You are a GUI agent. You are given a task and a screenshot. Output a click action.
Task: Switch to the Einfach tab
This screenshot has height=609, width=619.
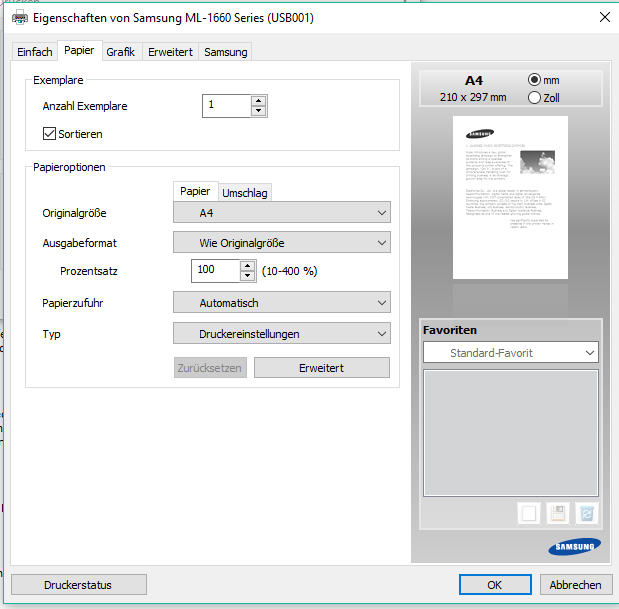coord(35,52)
